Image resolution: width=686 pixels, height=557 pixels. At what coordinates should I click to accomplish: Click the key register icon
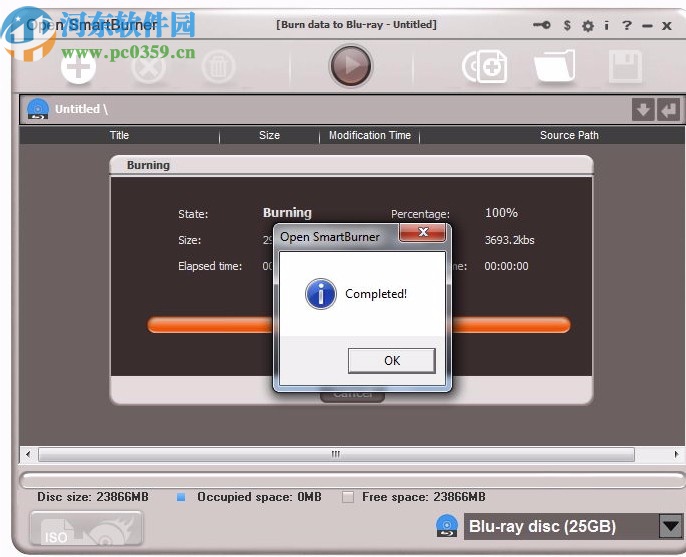tap(542, 25)
